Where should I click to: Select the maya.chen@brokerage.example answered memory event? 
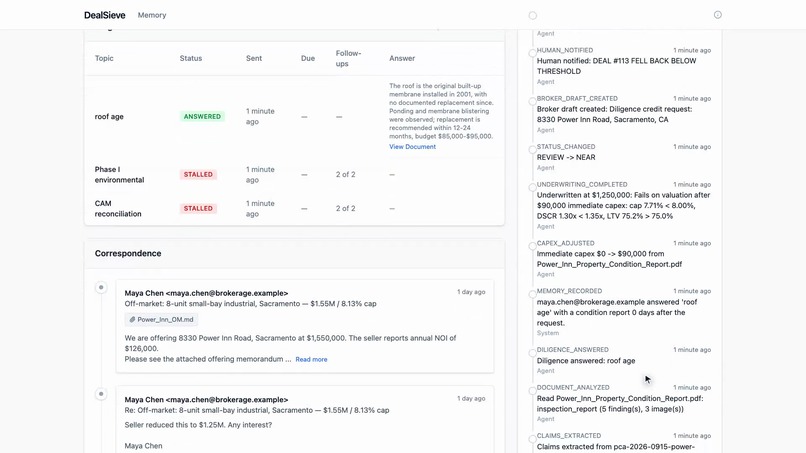617,312
